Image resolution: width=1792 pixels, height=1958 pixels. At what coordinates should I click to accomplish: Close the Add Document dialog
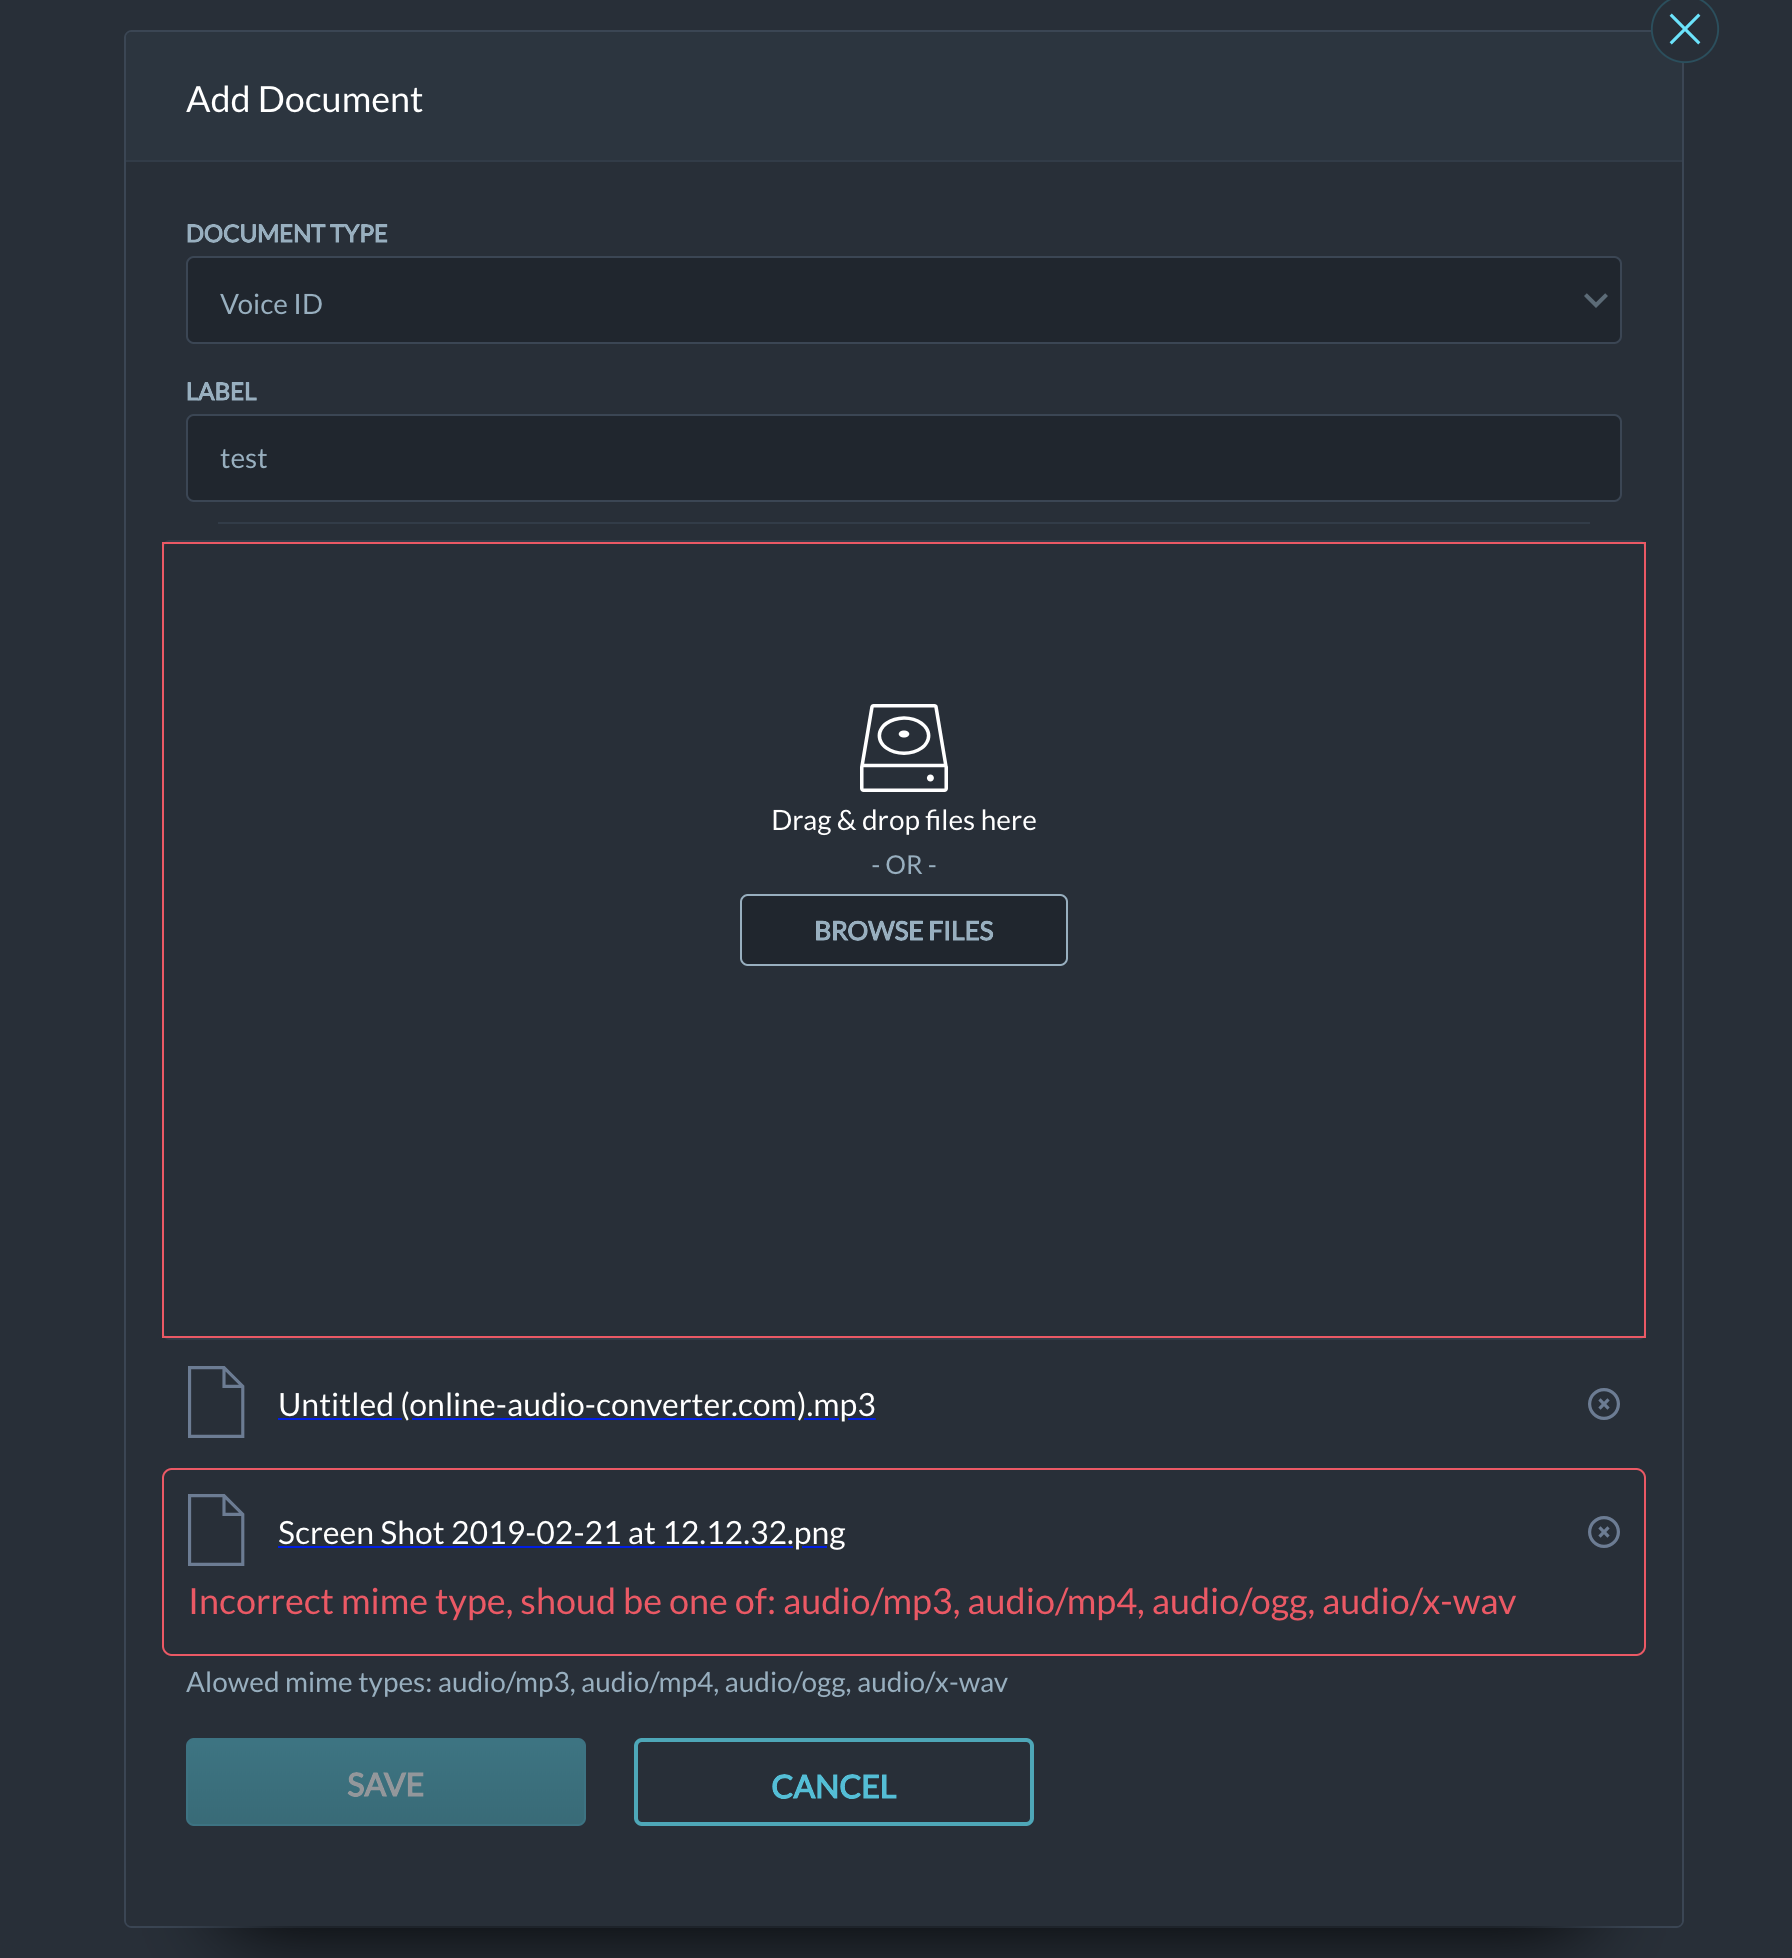point(1684,29)
